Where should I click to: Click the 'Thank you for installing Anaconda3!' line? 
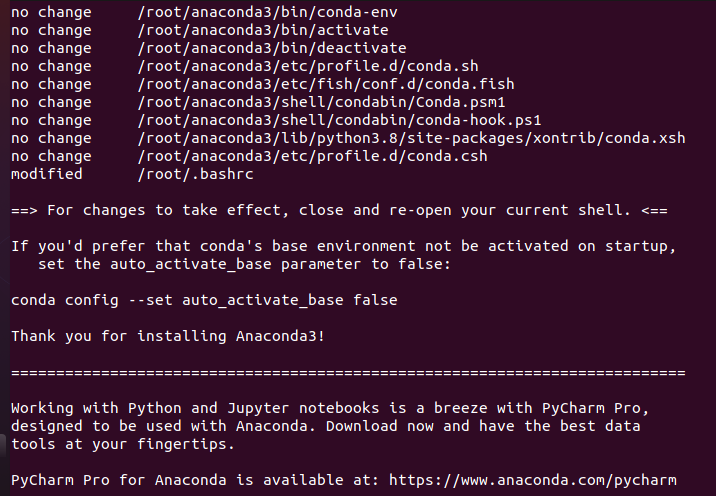pos(168,336)
